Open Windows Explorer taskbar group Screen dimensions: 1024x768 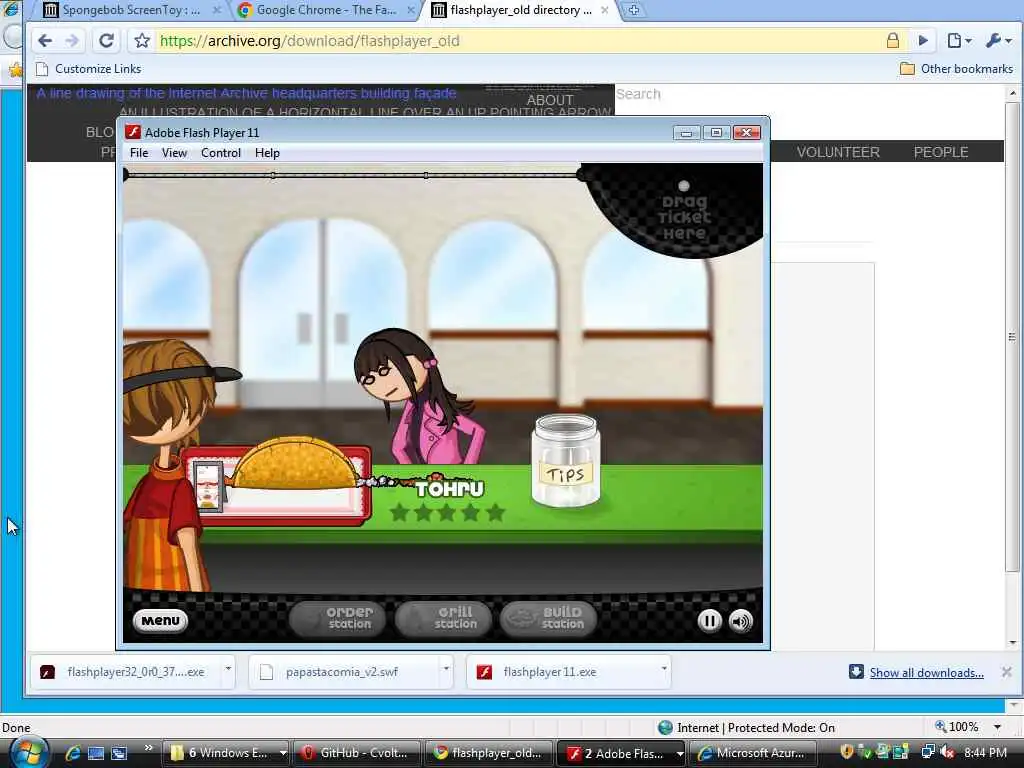pos(226,753)
